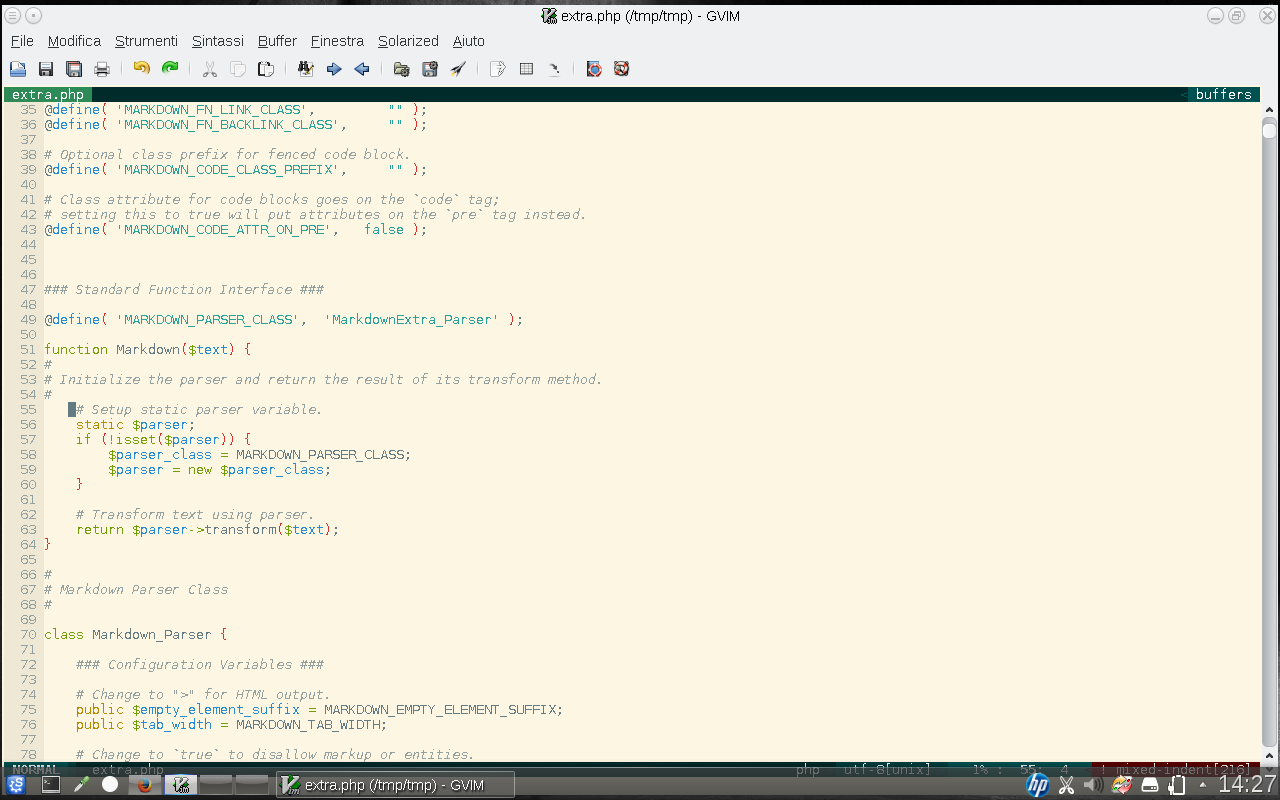
Task: Click the keep-on-desktops circle button in title bar
Action: click(x=33, y=15)
